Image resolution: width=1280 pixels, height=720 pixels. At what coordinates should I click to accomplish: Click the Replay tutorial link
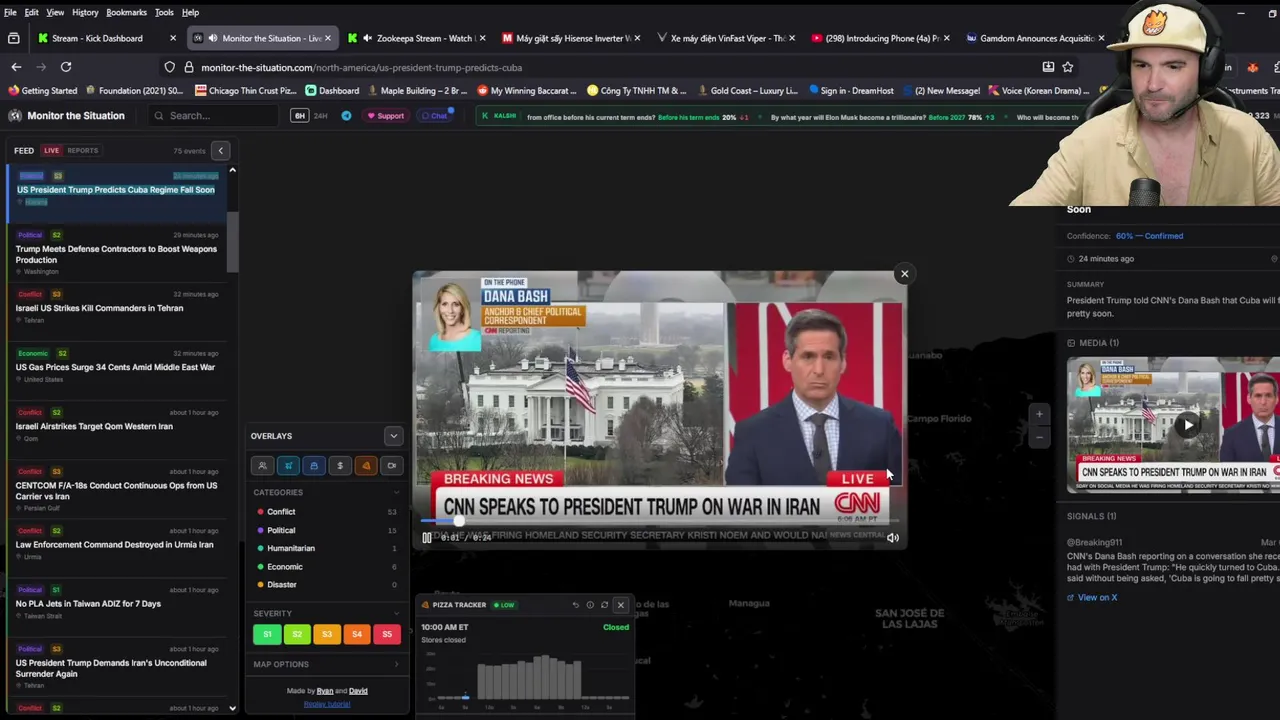click(x=326, y=704)
